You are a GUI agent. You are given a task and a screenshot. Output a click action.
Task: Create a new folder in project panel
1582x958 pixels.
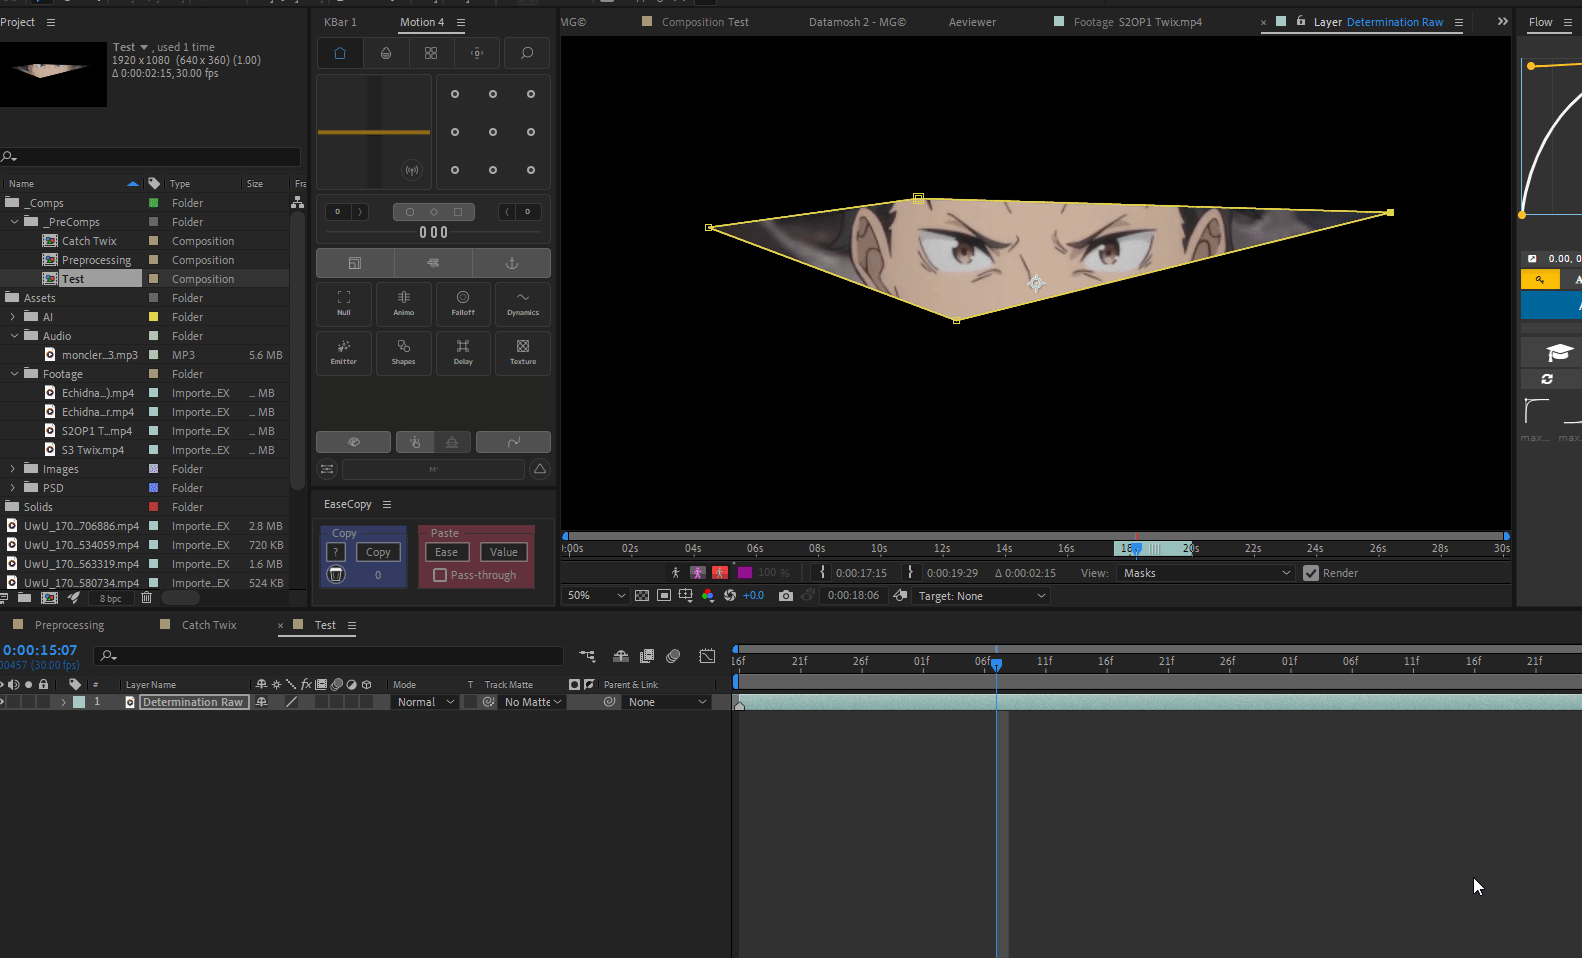pos(24,598)
